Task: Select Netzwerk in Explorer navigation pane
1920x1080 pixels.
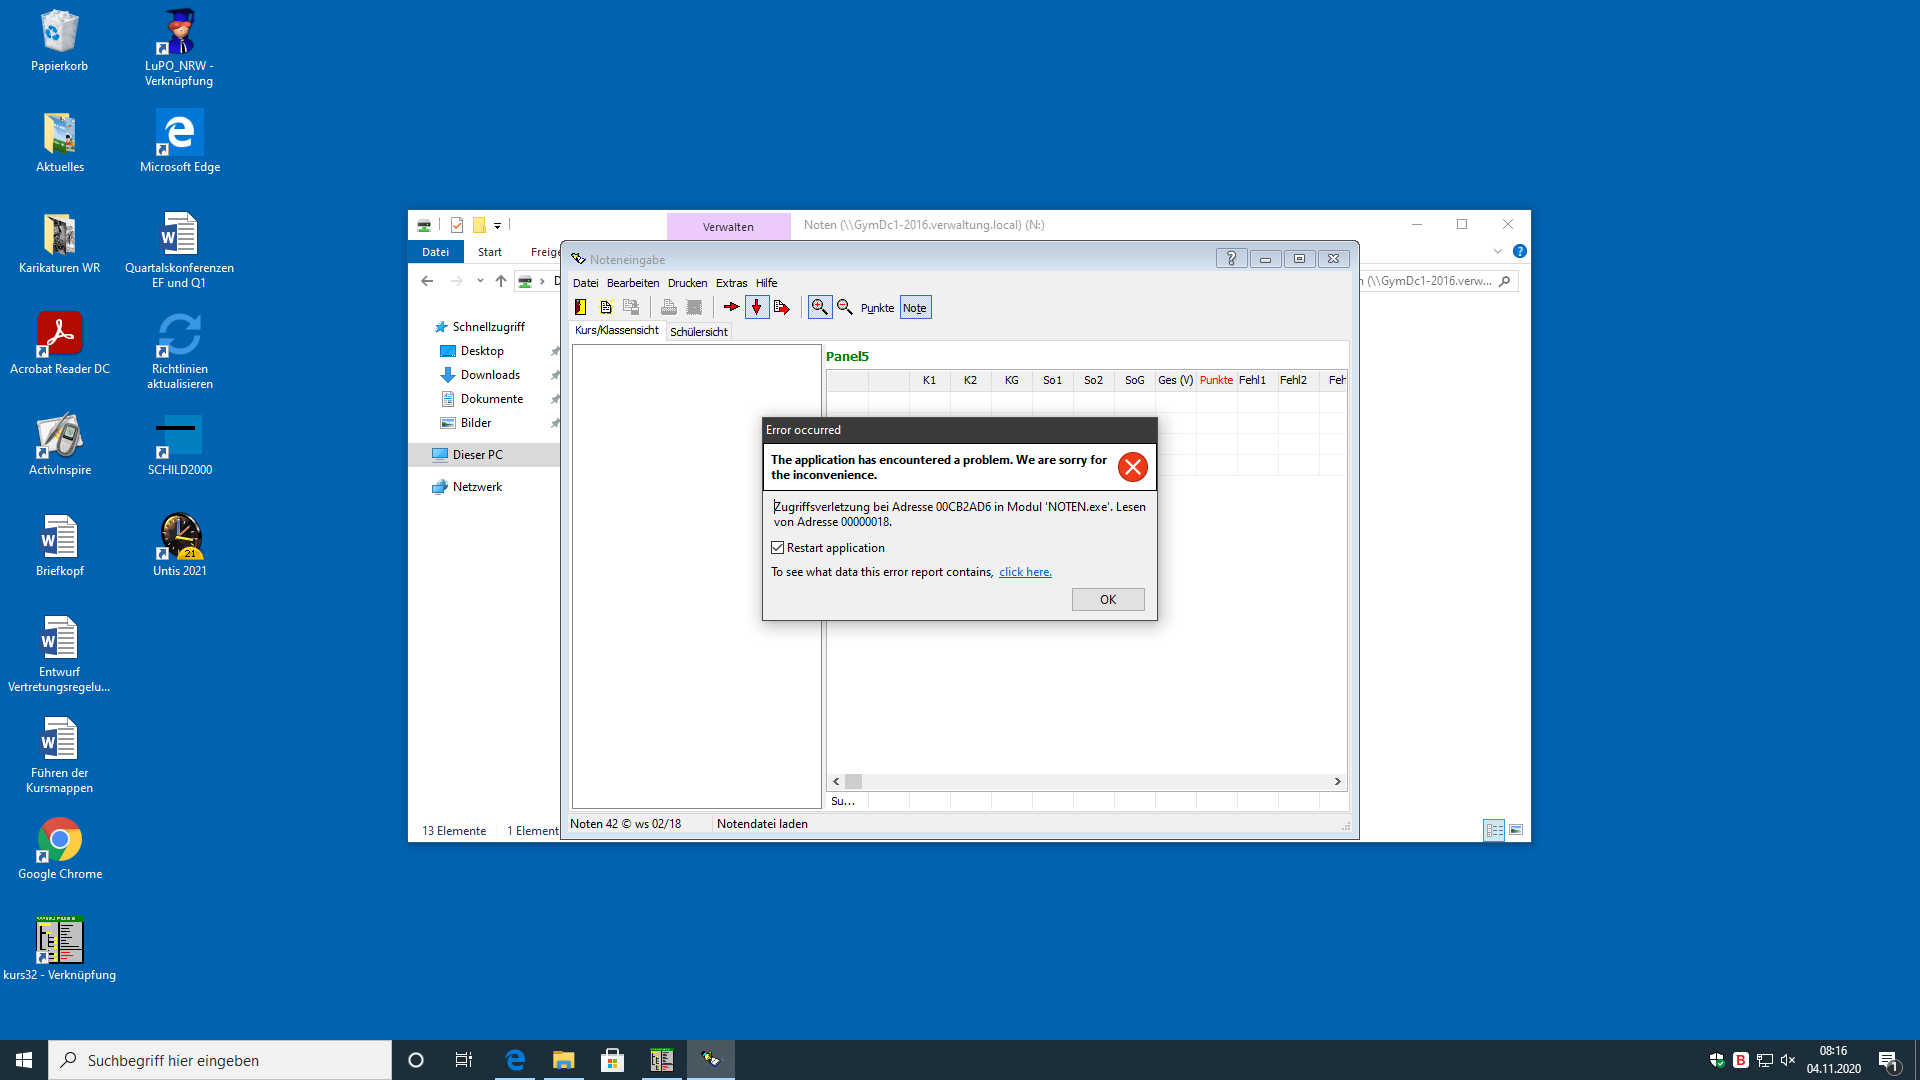Action: click(477, 487)
